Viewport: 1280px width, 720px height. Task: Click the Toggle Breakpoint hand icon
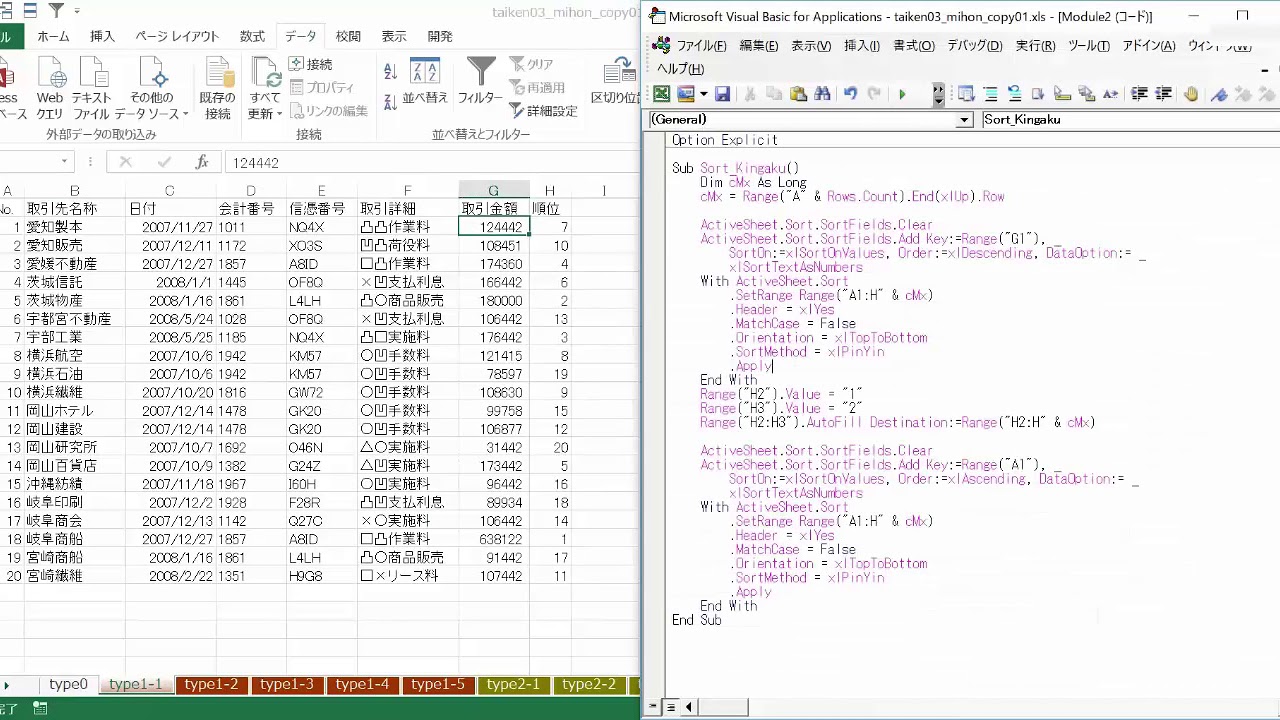click(1191, 94)
